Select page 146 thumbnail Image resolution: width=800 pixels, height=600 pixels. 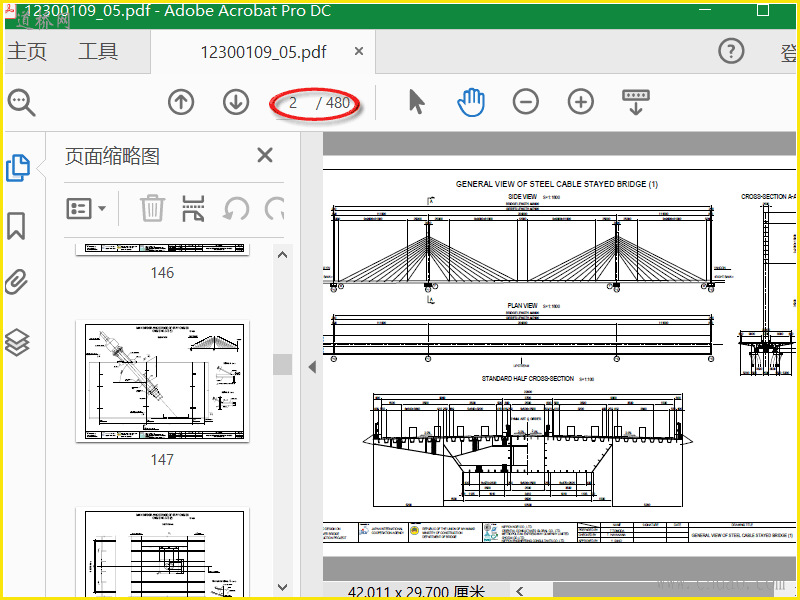point(162,248)
